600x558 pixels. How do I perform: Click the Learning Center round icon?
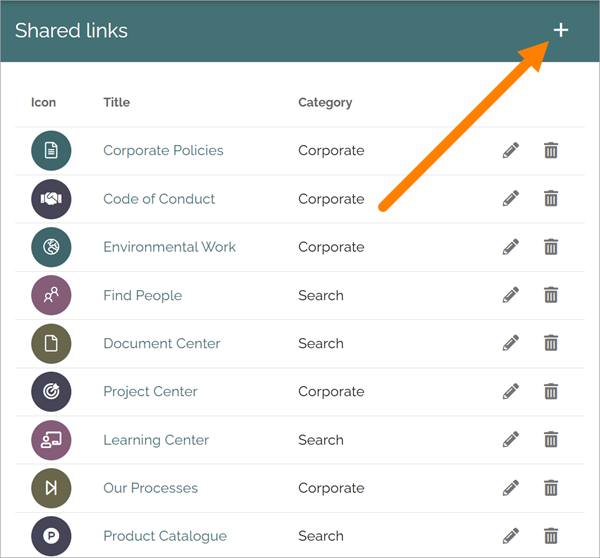tap(51, 440)
